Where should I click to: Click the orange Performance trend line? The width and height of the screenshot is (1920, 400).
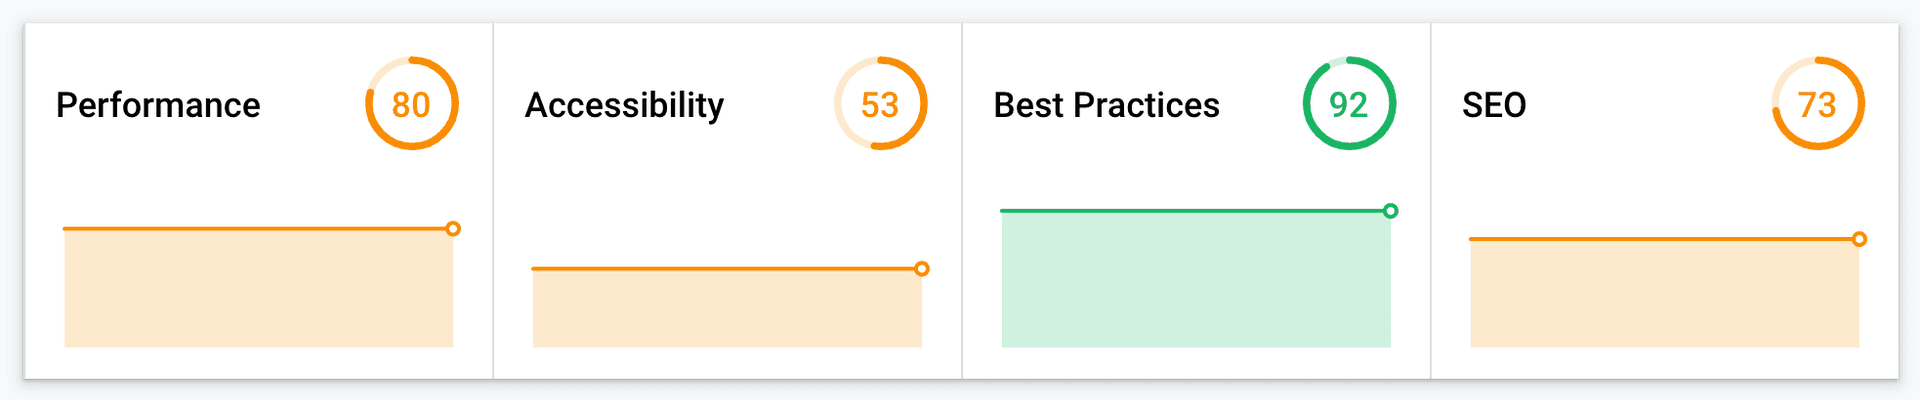click(x=255, y=229)
